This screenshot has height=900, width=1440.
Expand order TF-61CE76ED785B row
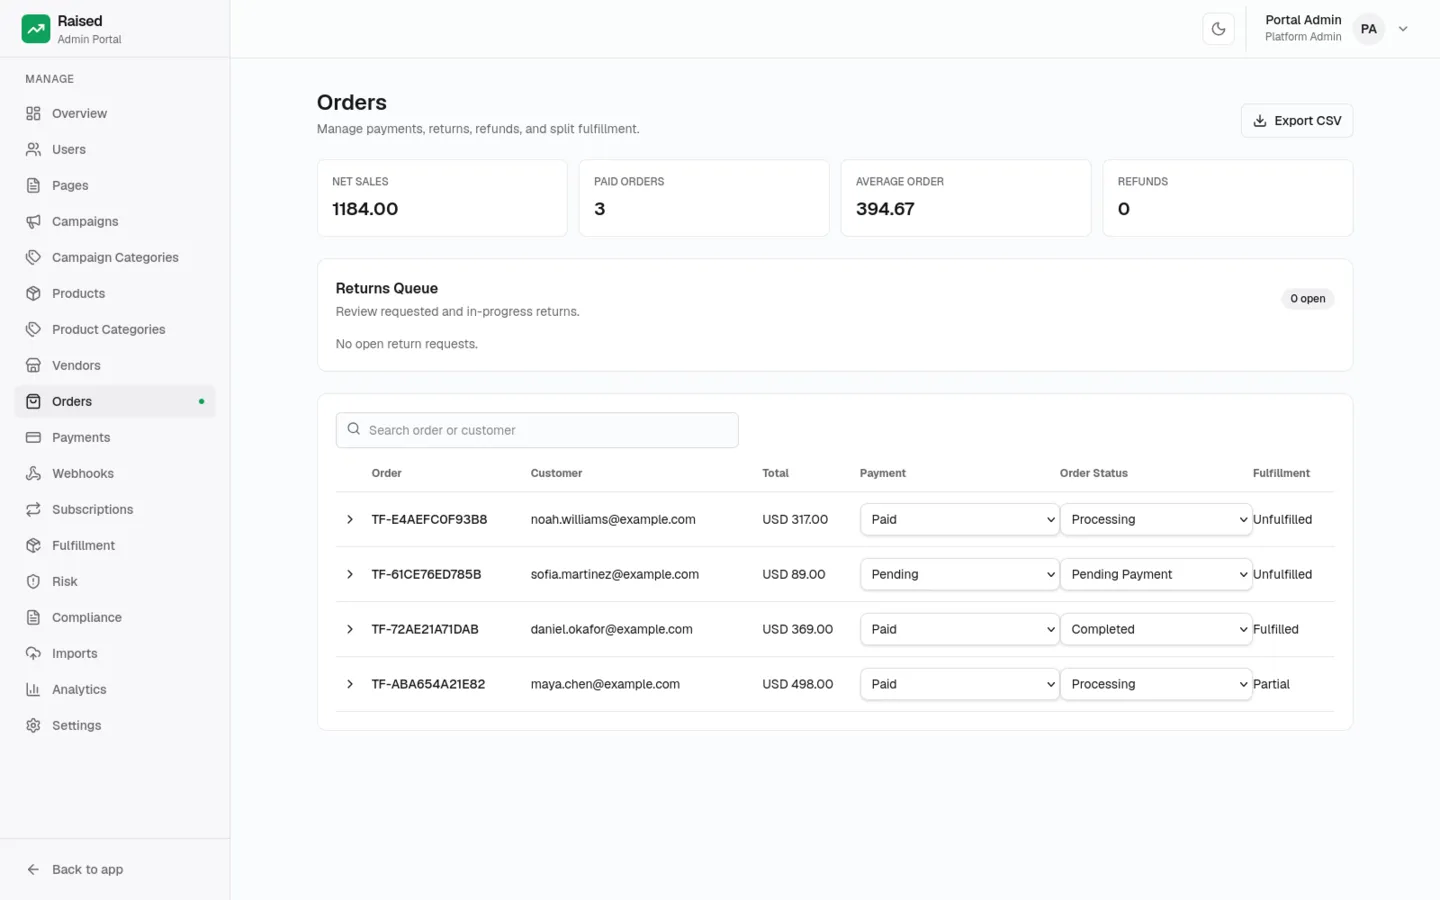click(350, 574)
